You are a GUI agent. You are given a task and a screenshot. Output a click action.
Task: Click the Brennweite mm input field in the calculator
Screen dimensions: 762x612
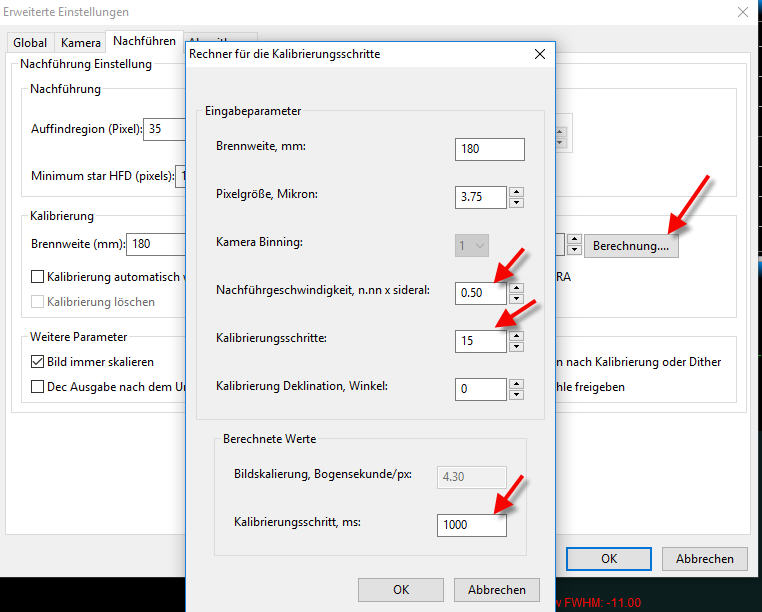pos(489,149)
